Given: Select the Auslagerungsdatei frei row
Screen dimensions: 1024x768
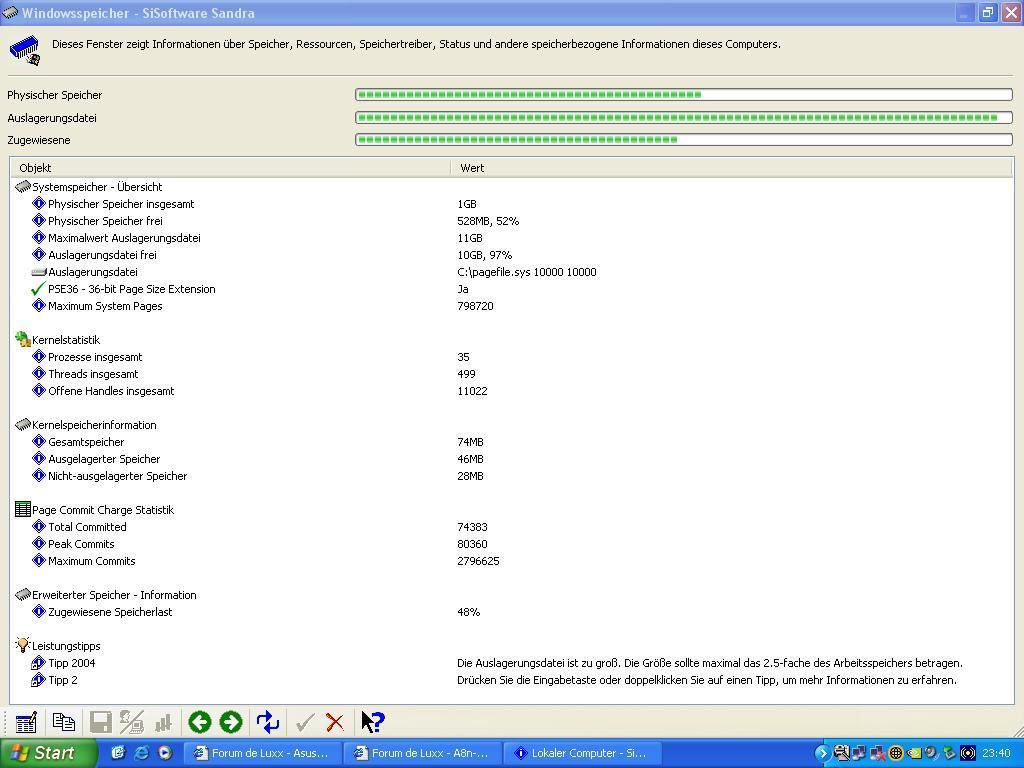Looking at the screenshot, I should pos(511,255).
